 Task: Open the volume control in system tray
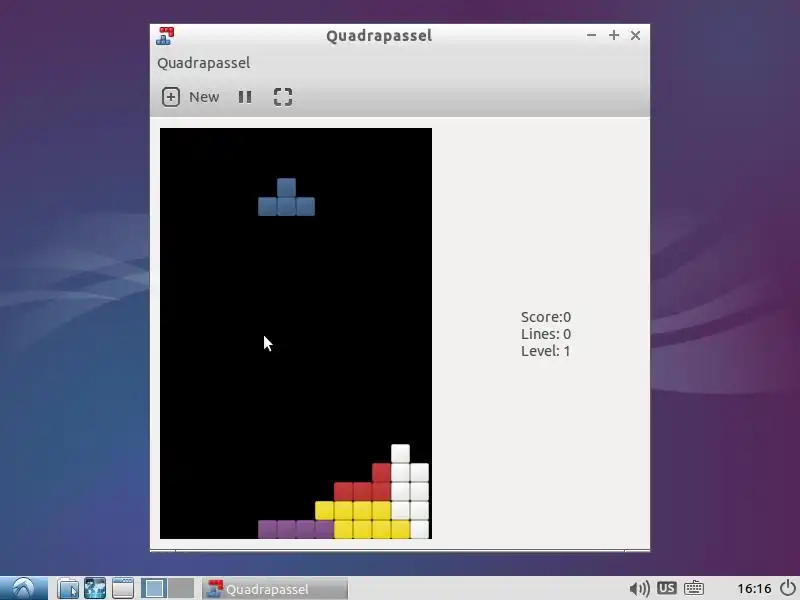pos(639,589)
